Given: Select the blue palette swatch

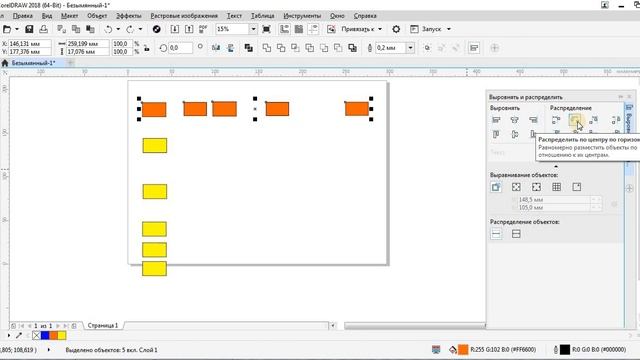Looking at the screenshot, I should point(45,336).
